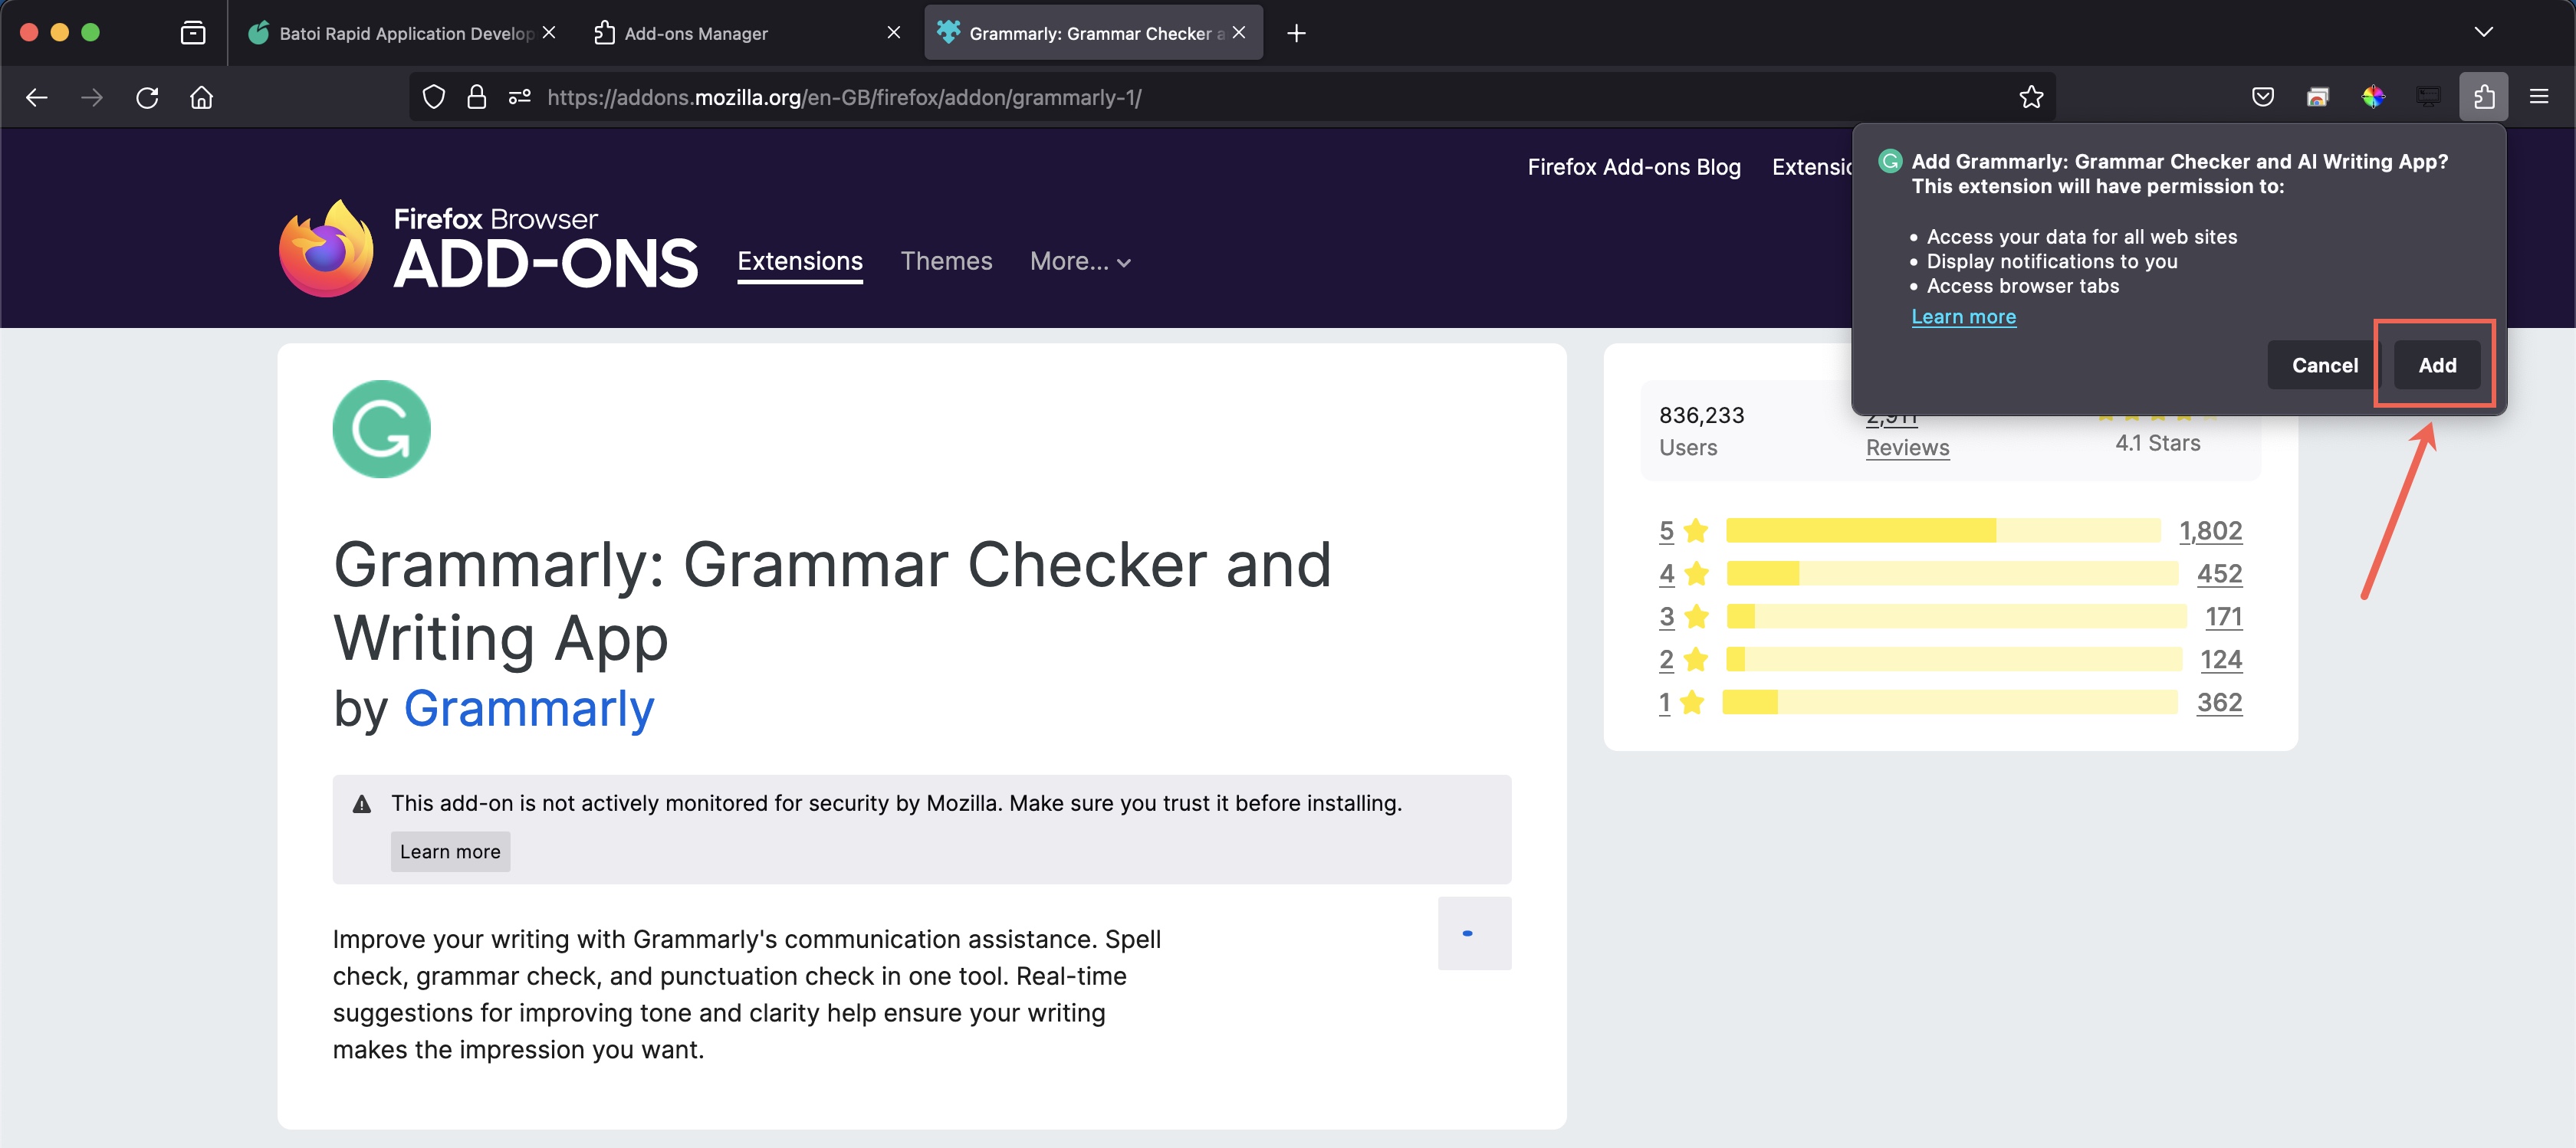Open a new tab with plus button
The image size is (2576, 1148).
coord(1296,33)
